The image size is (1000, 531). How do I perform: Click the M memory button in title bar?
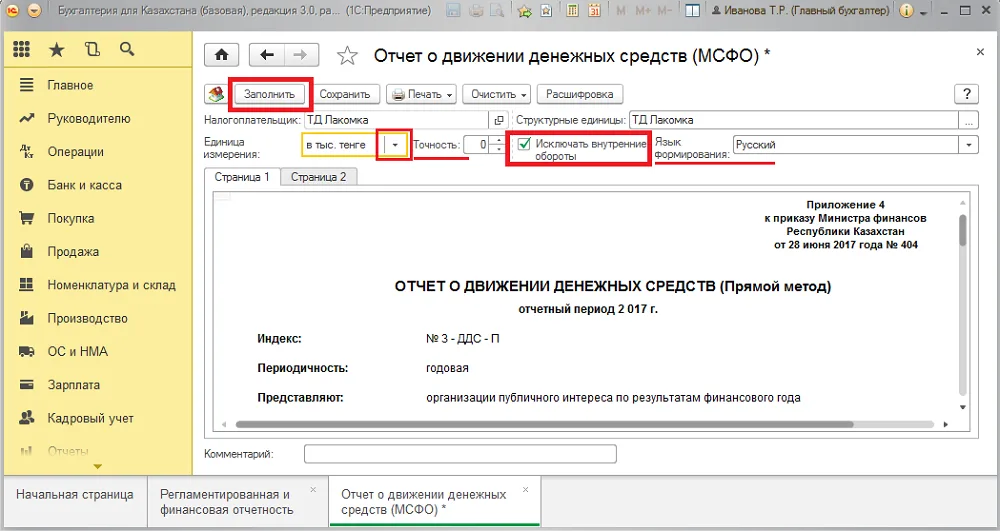click(x=621, y=10)
